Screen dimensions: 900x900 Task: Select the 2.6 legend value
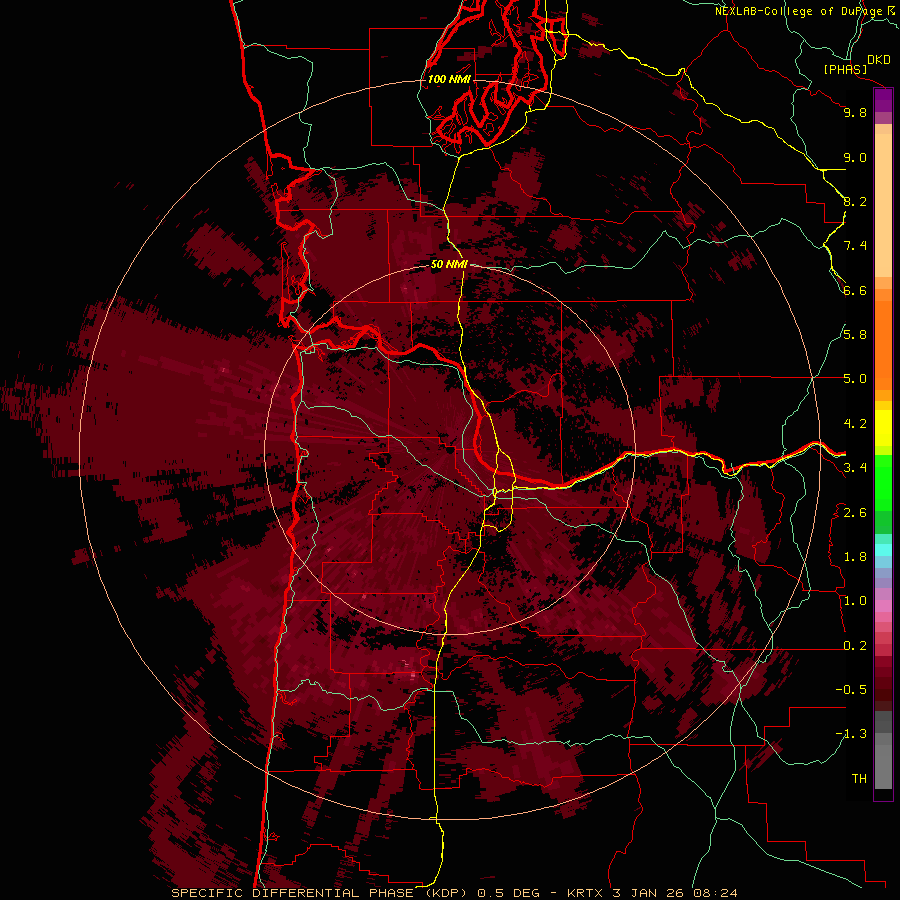[x=855, y=513]
